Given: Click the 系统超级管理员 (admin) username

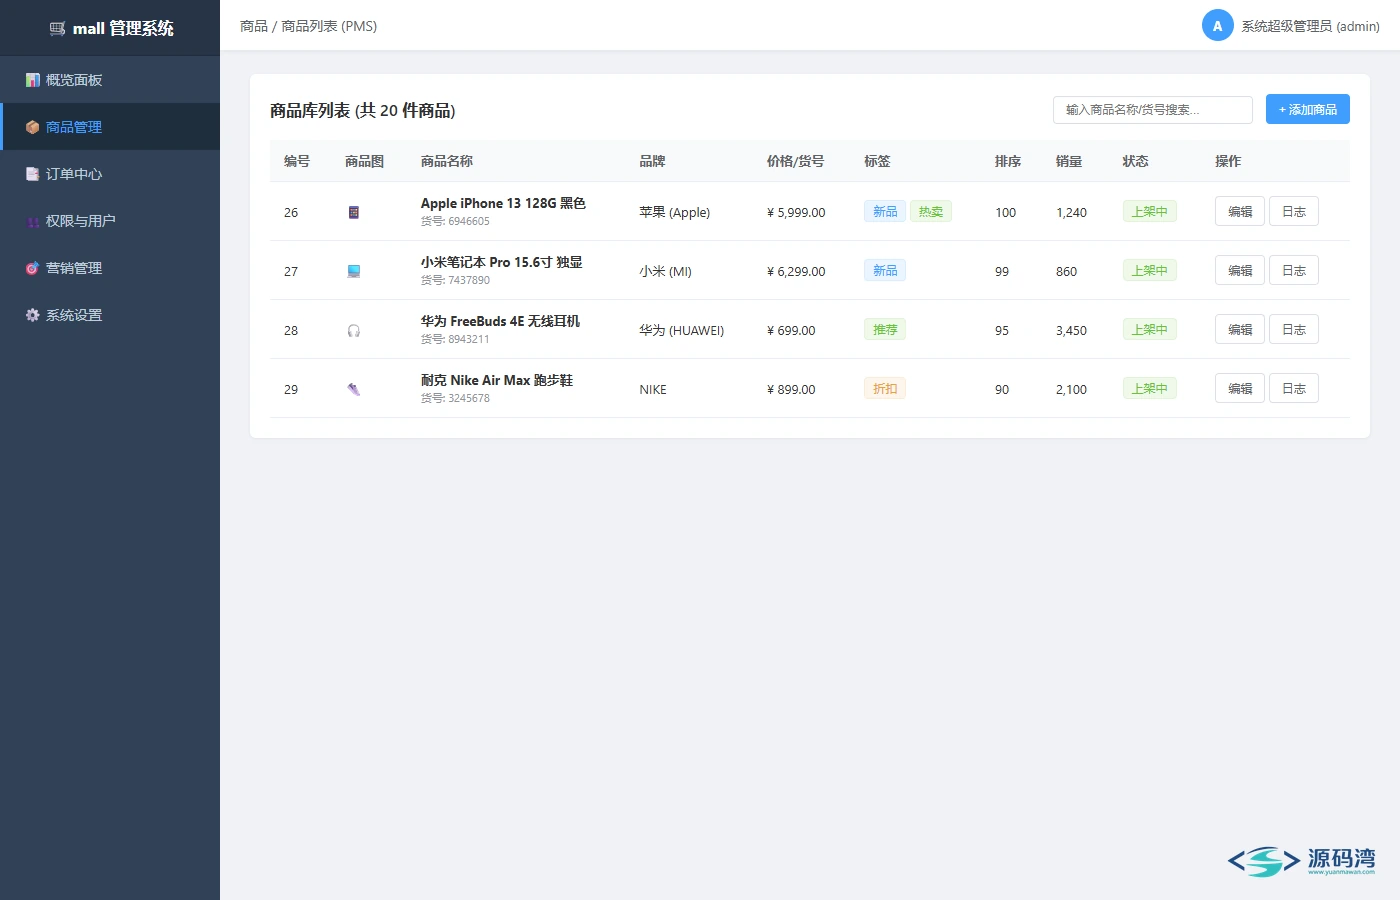Looking at the screenshot, I should click(x=1311, y=26).
